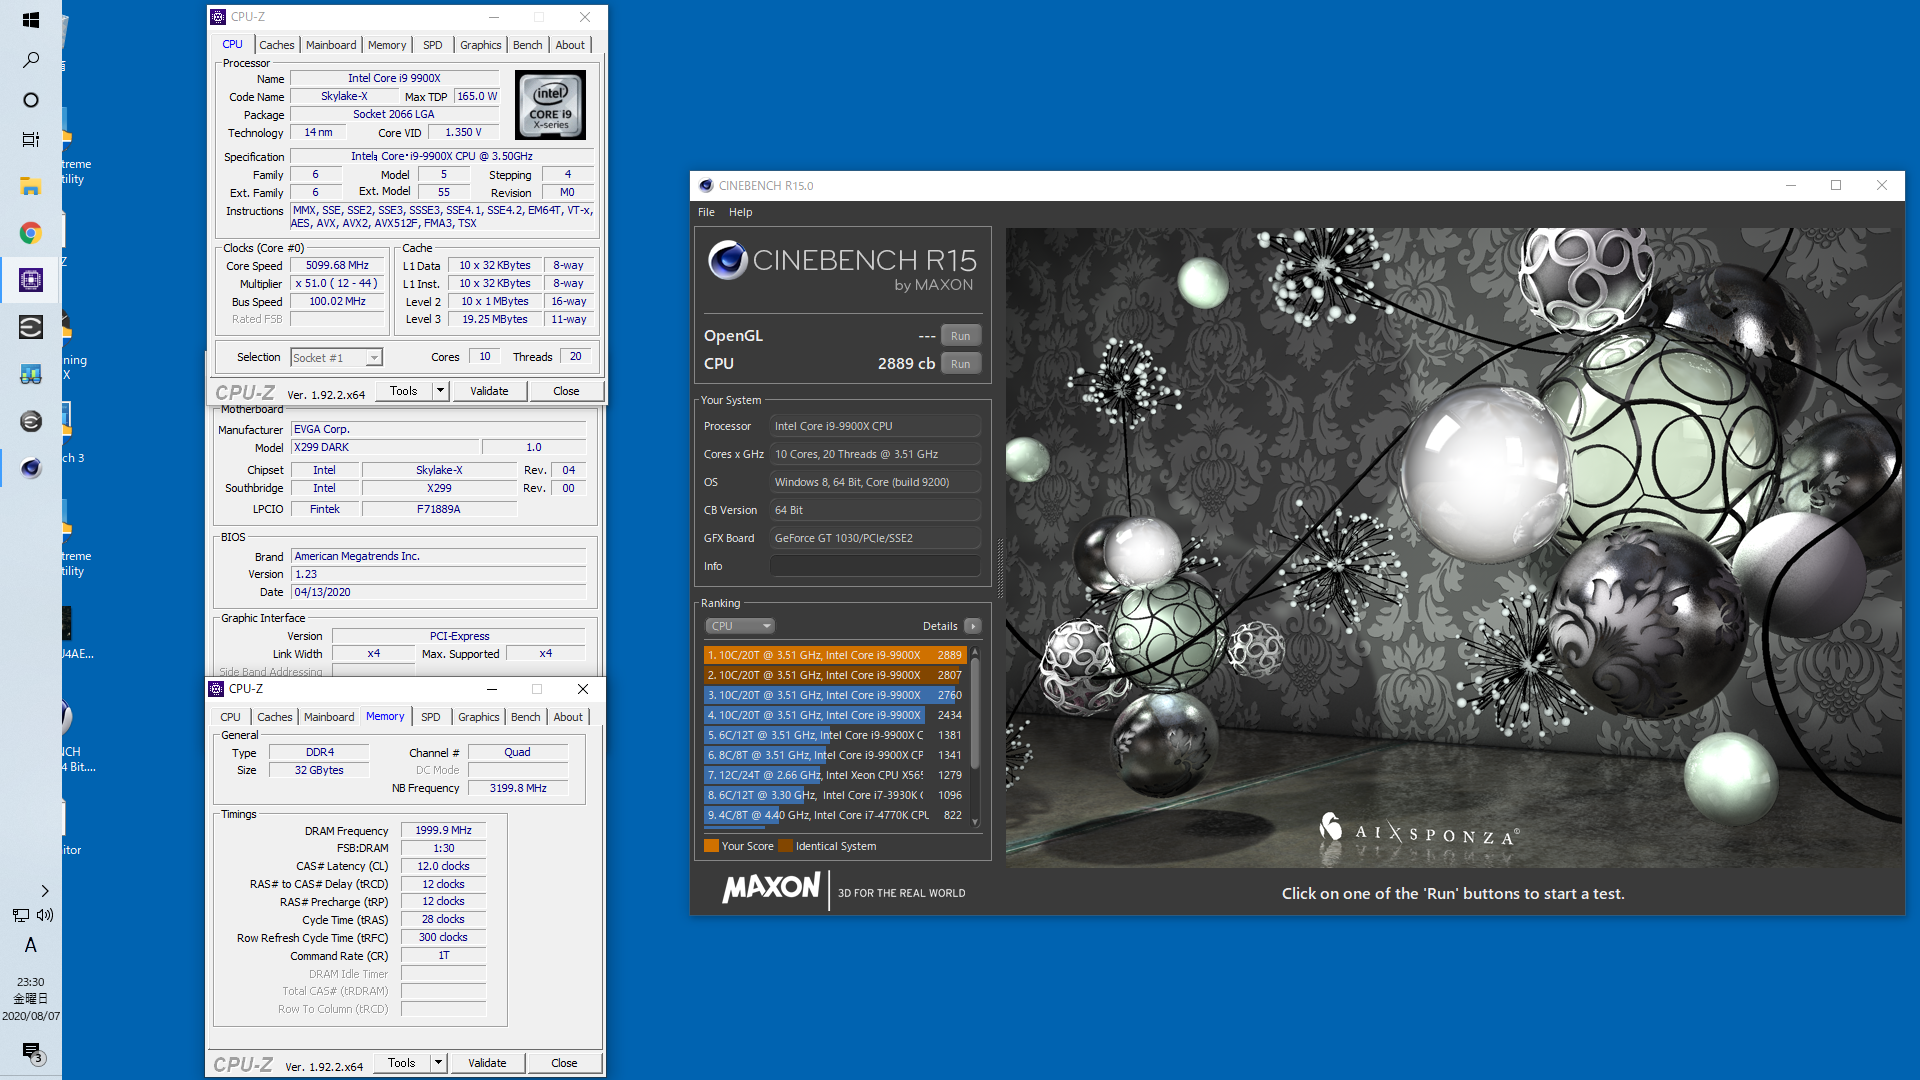Click the Cortana circle icon

point(30,100)
